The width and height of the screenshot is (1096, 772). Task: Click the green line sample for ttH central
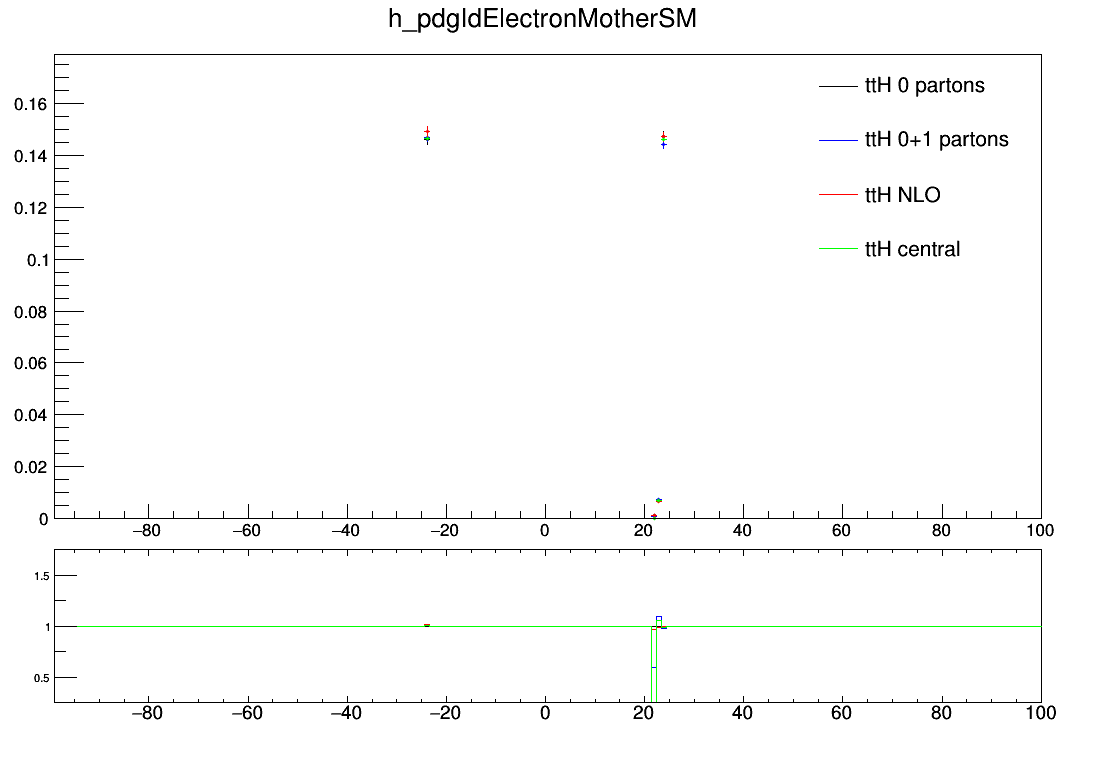pyautogui.click(x=838, y=249)
